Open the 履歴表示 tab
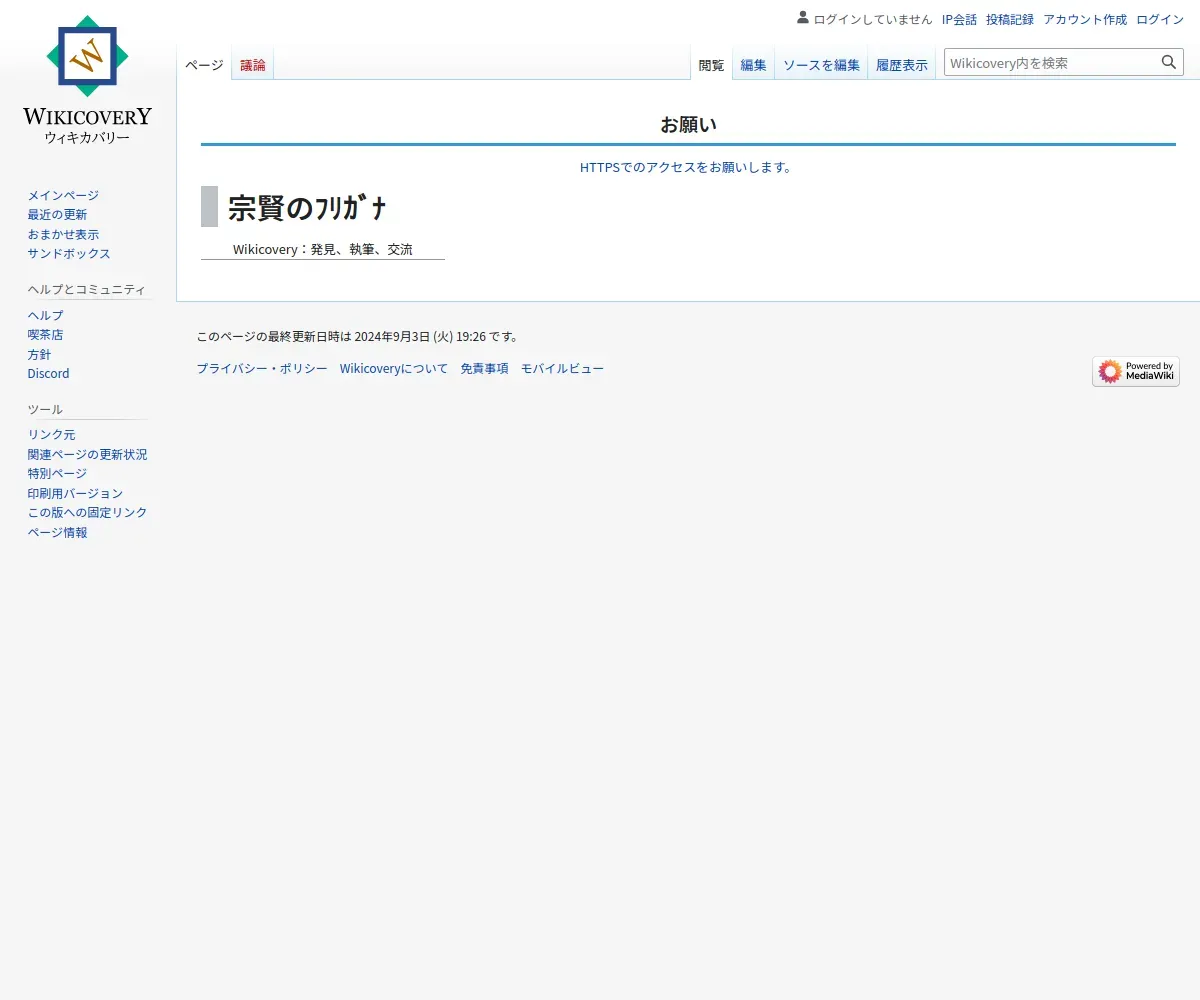 [x=902, y=65]
